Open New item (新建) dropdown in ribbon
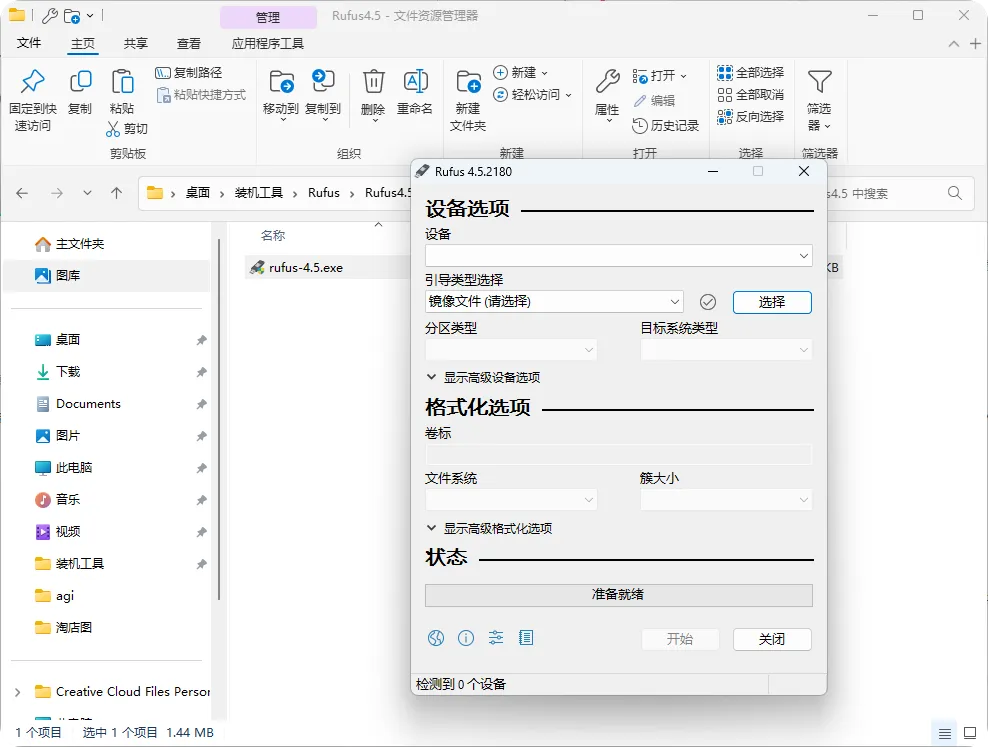 [520, 72]
